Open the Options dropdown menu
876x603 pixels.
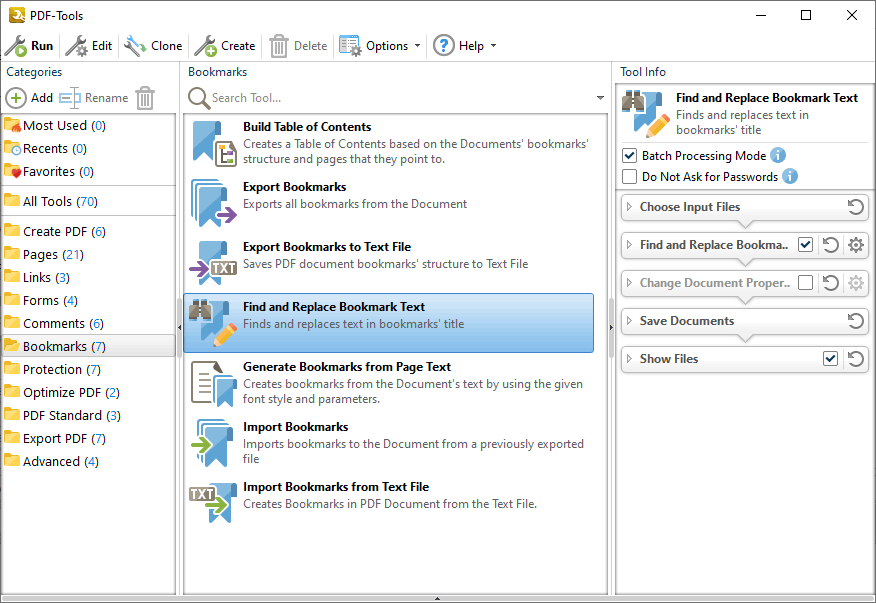[x=380, y=46]
